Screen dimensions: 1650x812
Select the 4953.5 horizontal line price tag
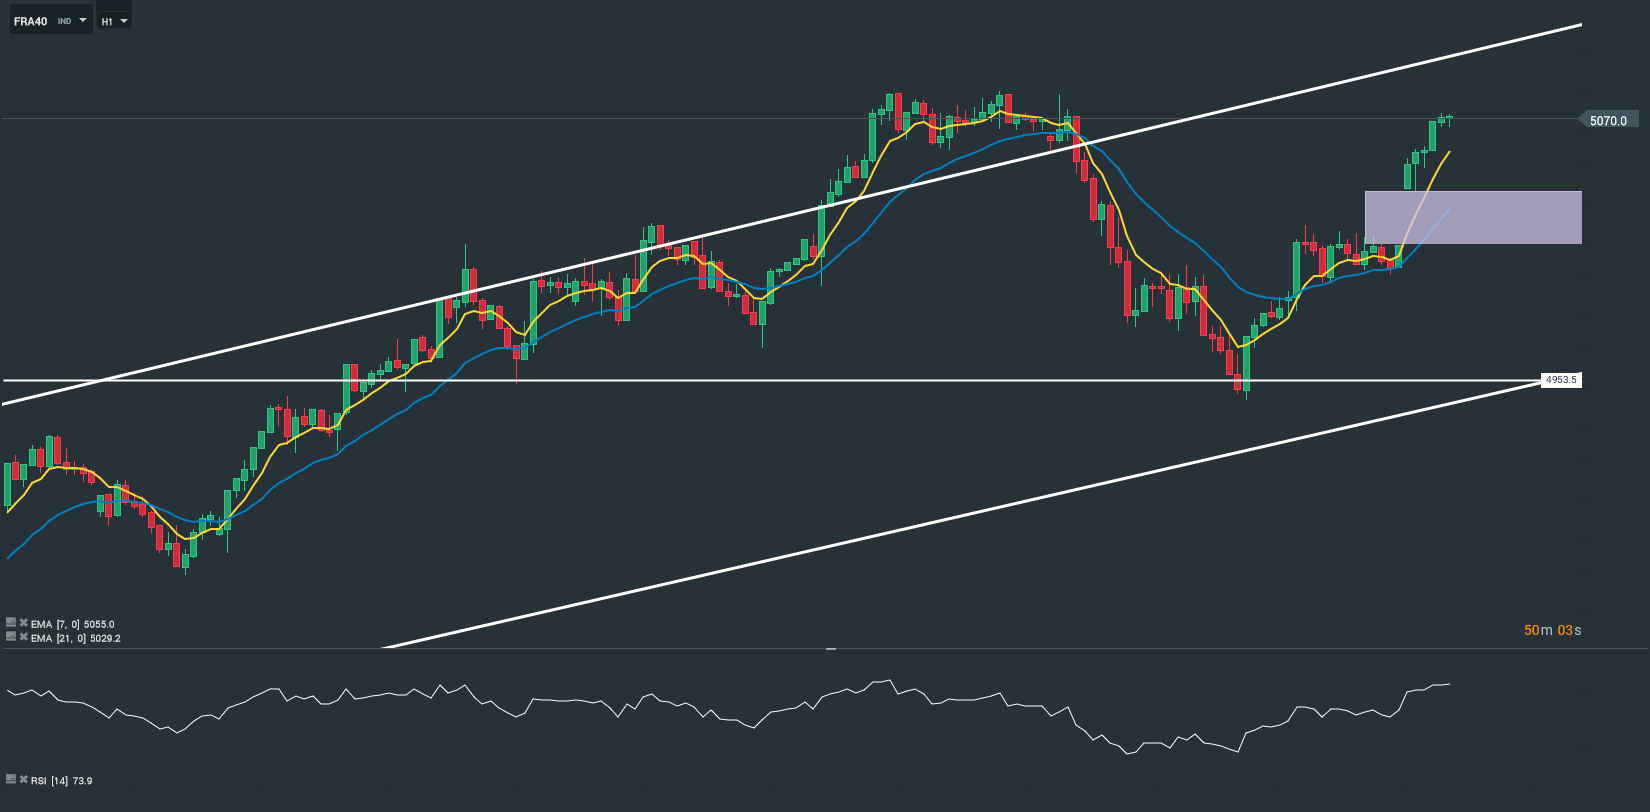[1560, 380]
